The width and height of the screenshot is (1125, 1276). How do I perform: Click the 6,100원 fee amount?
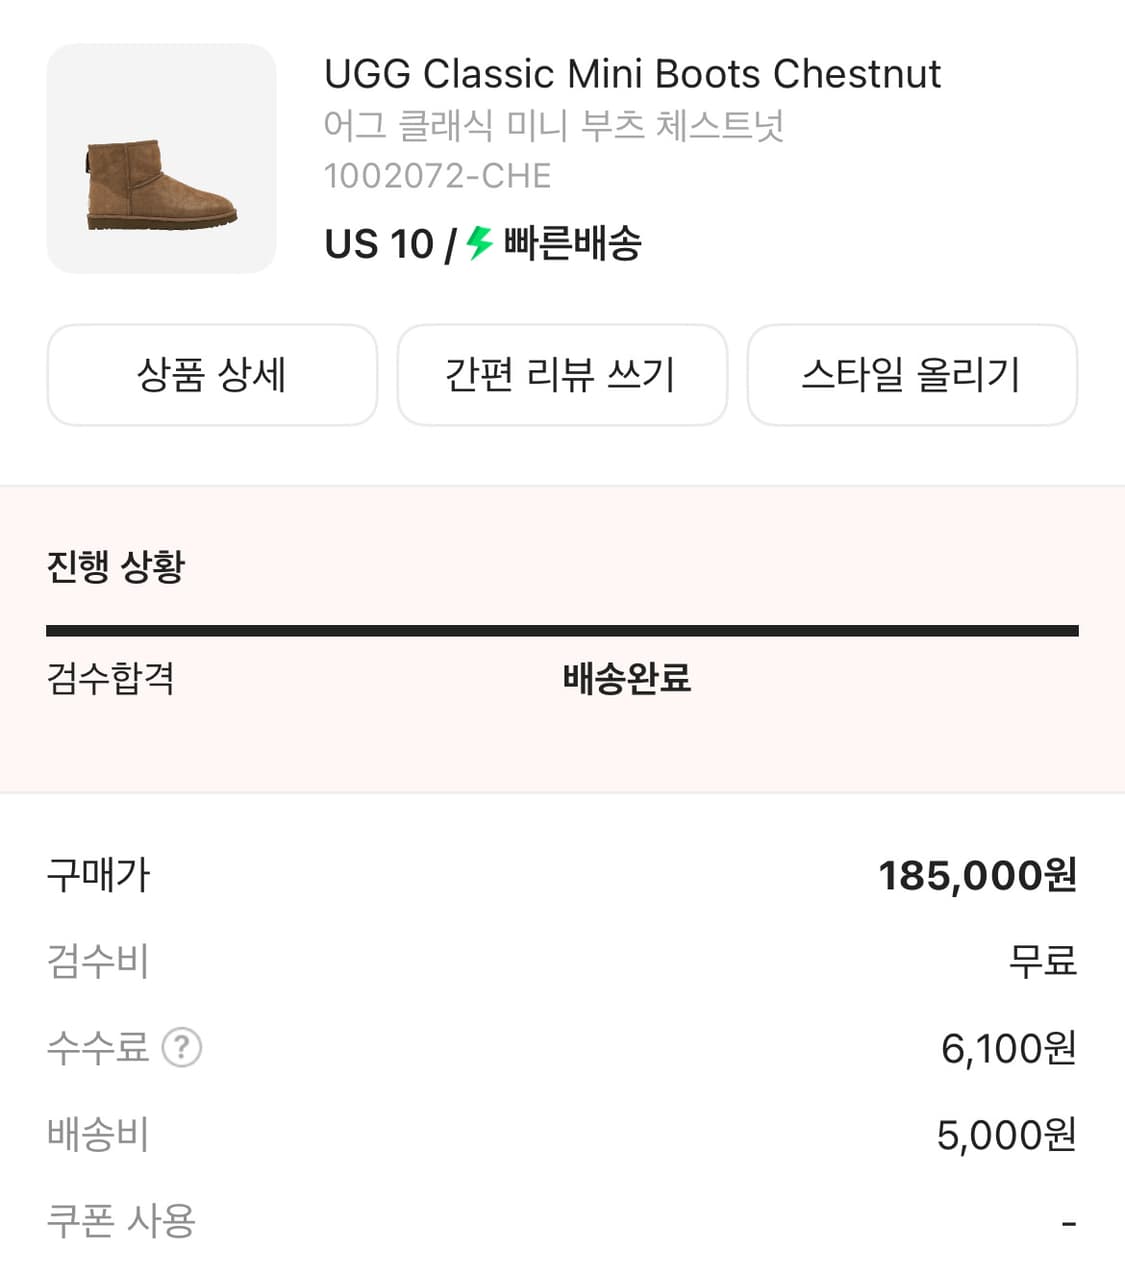(1008, 1048)
